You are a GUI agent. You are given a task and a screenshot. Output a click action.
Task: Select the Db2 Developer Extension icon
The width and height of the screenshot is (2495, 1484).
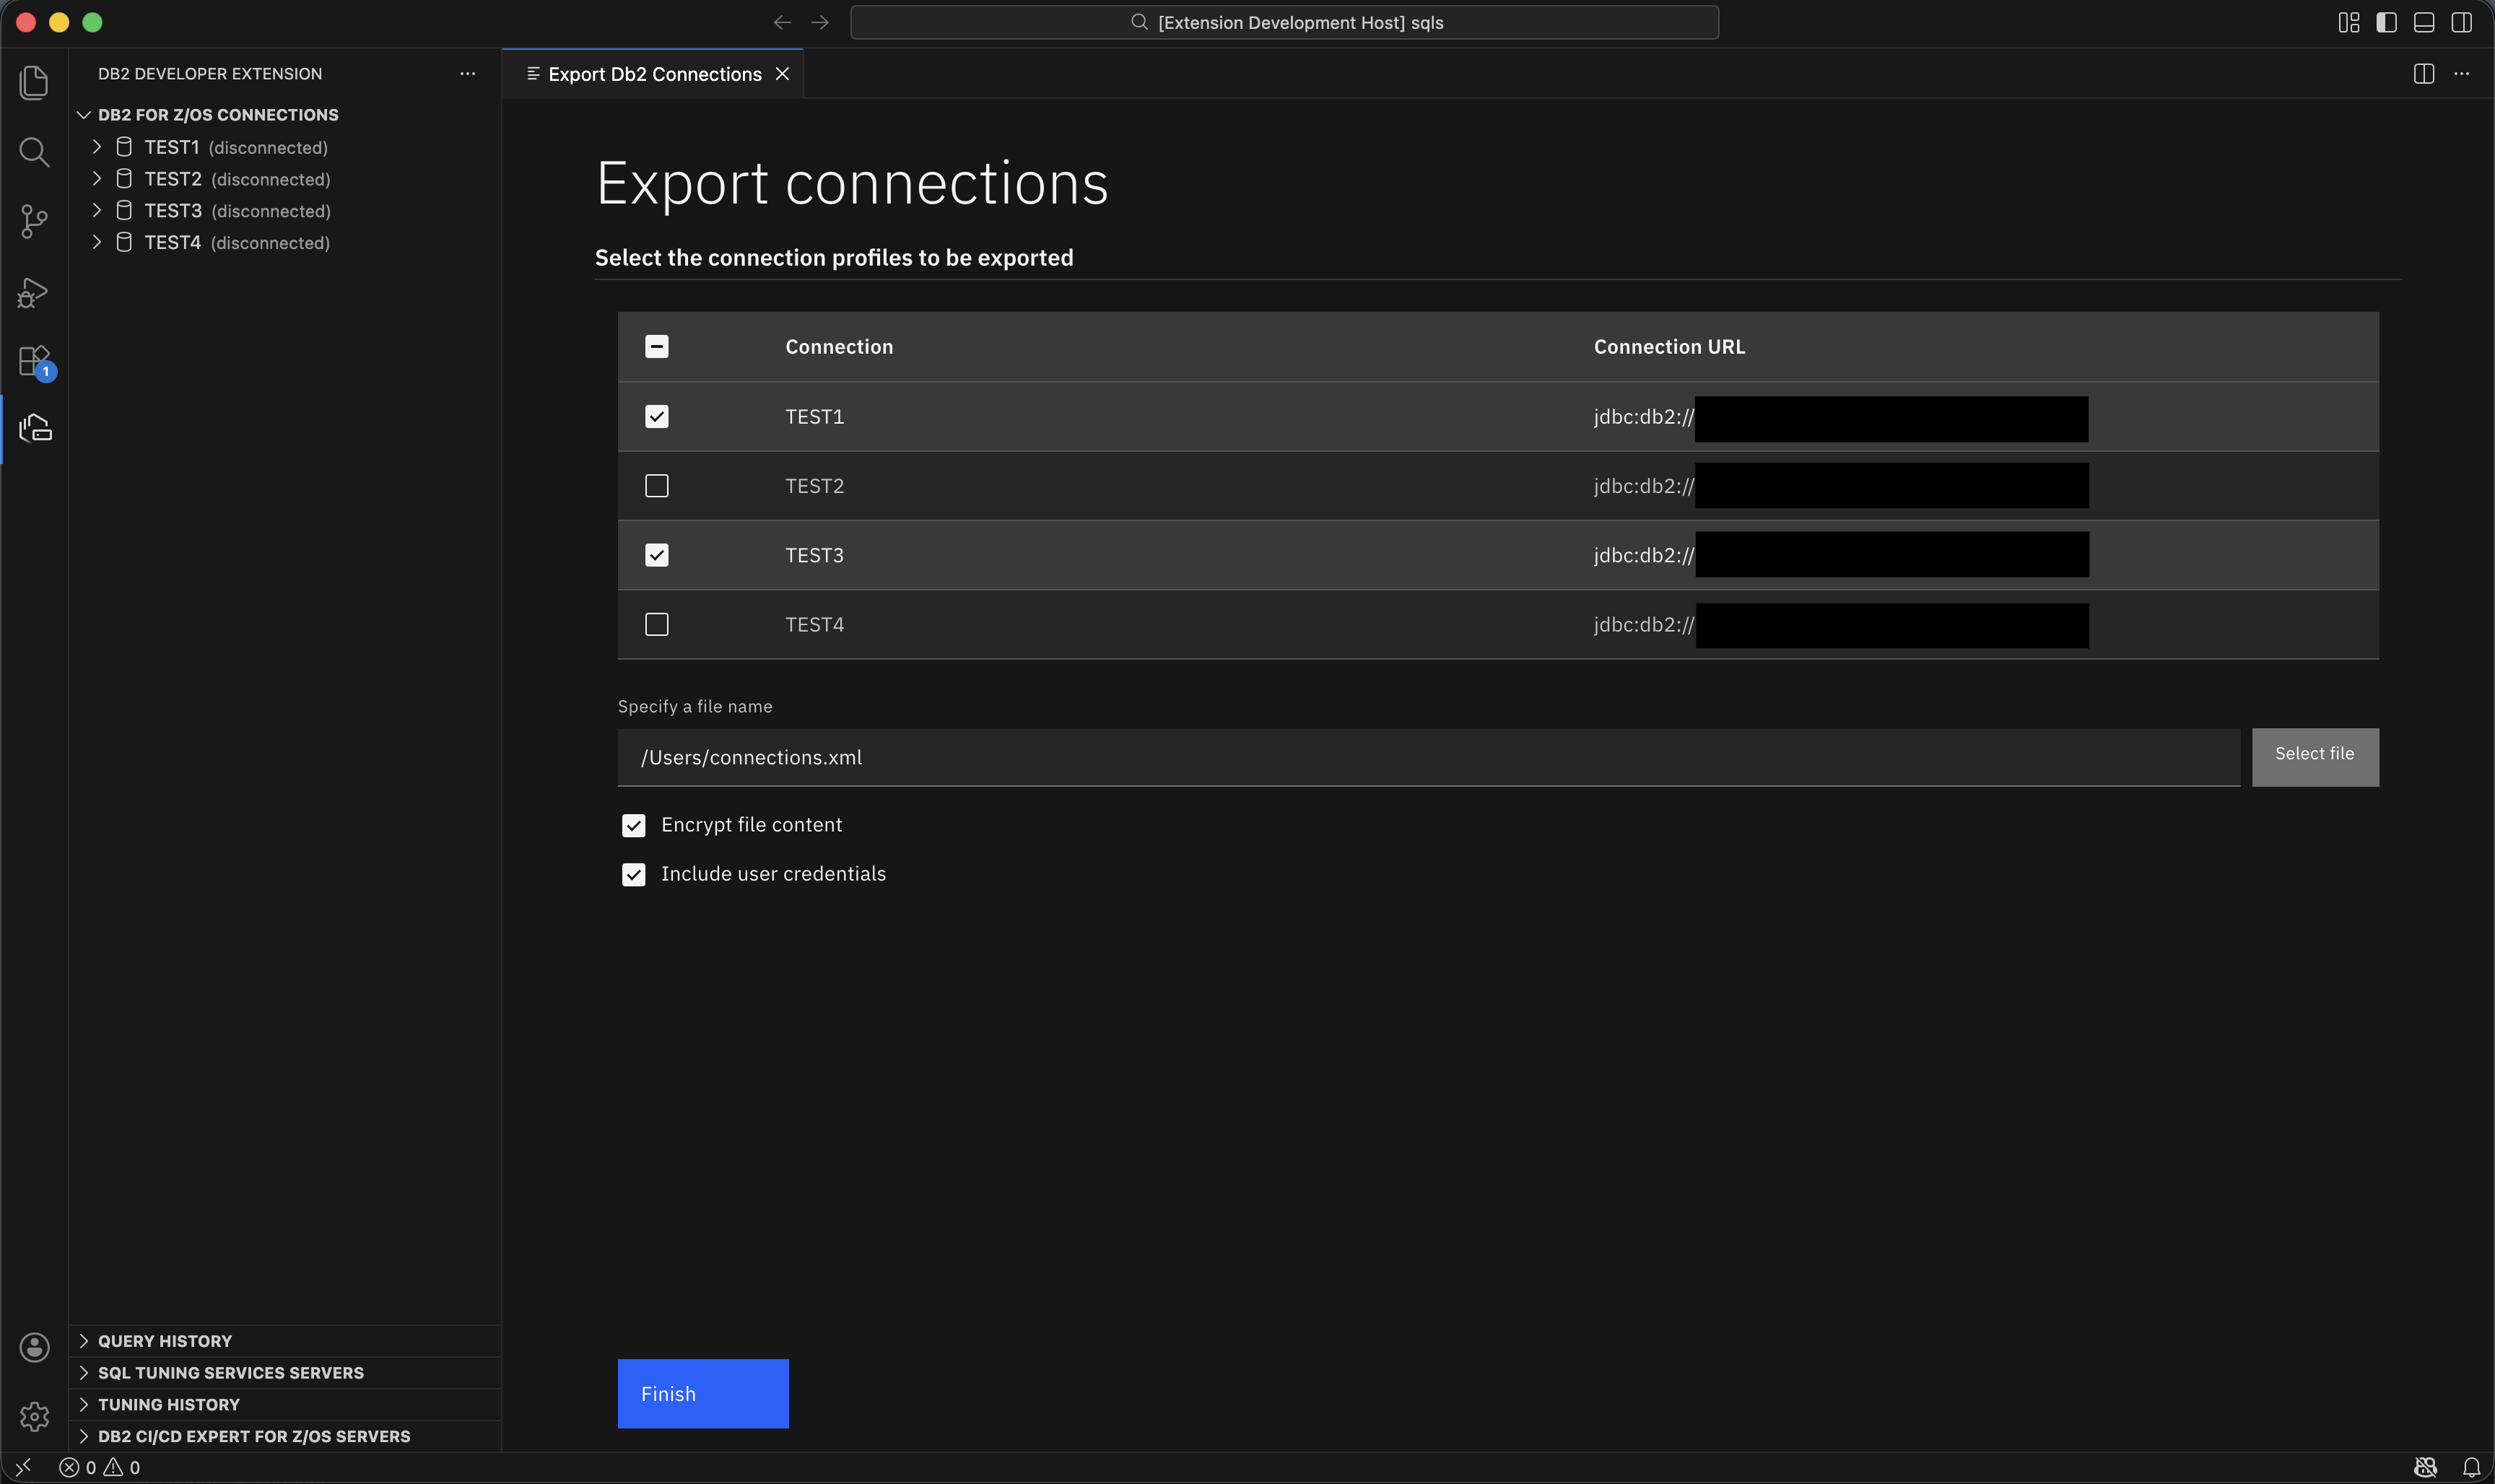(x=34, y=428)
